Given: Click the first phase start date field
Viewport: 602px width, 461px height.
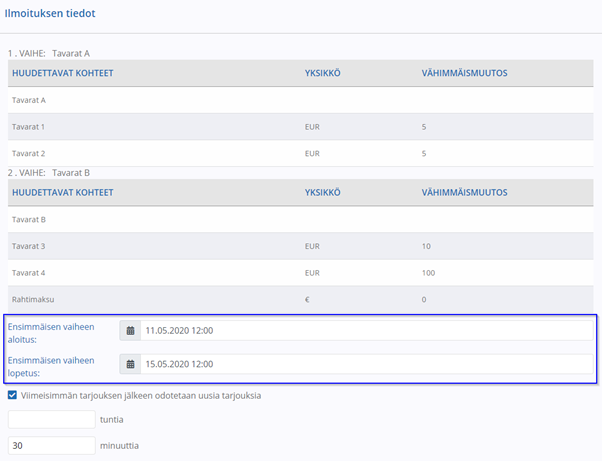Looking at the screenshot, I should [x=367, y=330].
